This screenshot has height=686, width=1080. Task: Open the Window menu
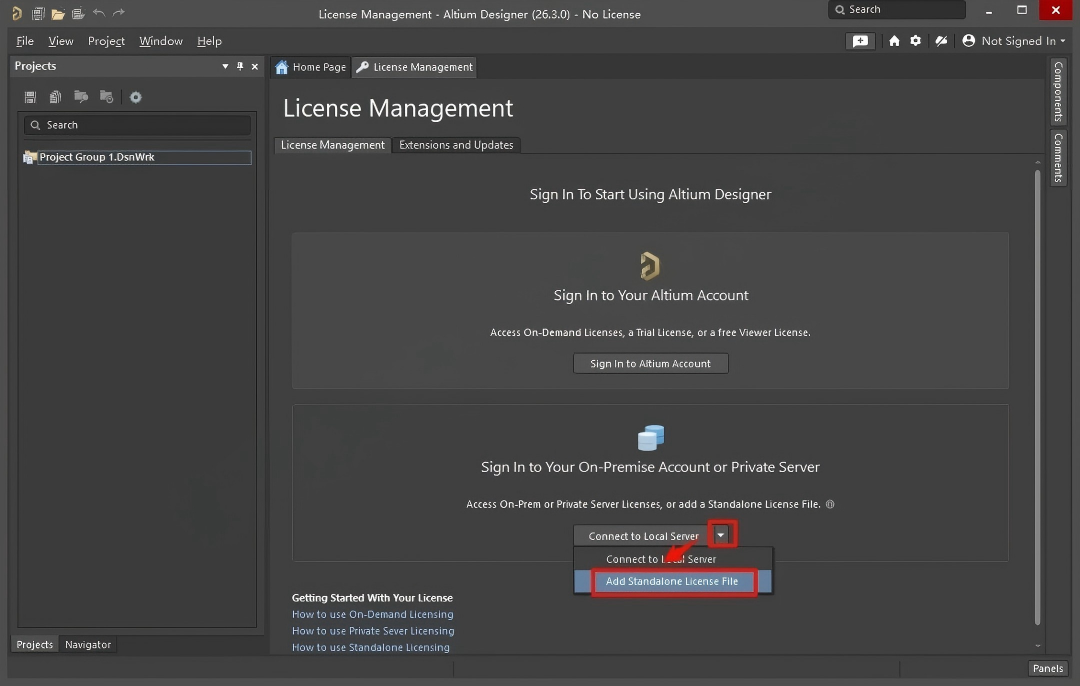(160, 41)
